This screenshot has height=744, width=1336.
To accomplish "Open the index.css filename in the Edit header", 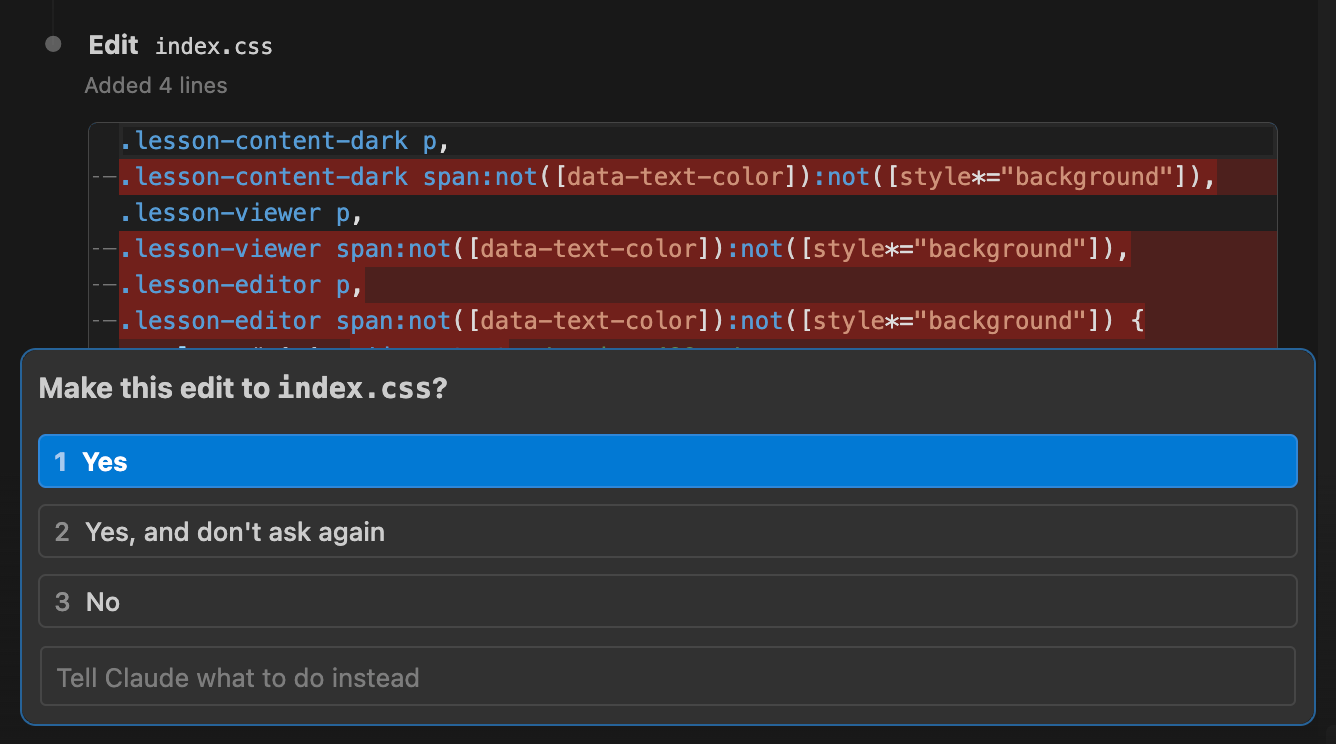I will tap(213, 46).
